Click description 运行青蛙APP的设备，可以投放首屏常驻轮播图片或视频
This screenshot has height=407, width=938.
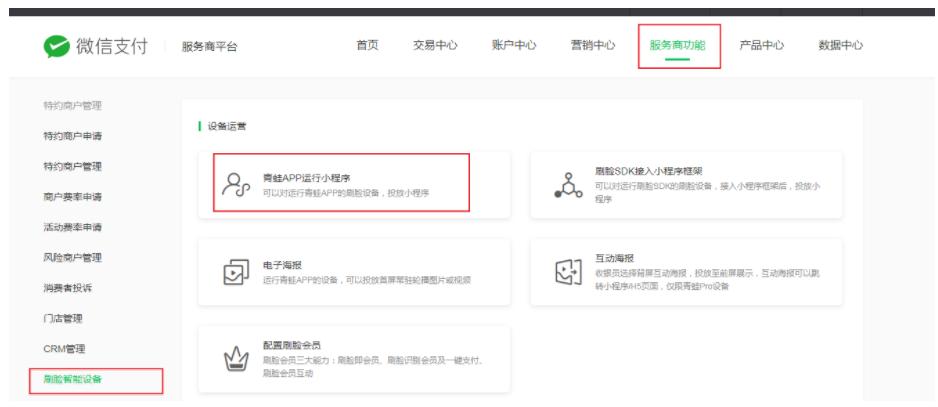click(x=367, y=280)
